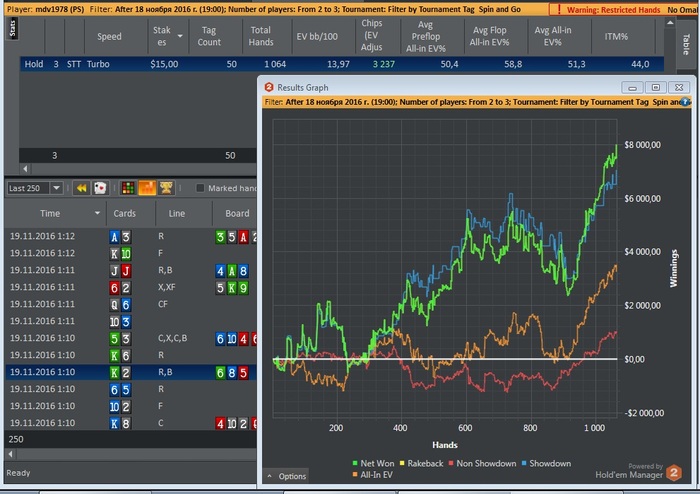Click left arrow of hands list scrollbar
The image size is (700, 494).
[x=11, y=454]
